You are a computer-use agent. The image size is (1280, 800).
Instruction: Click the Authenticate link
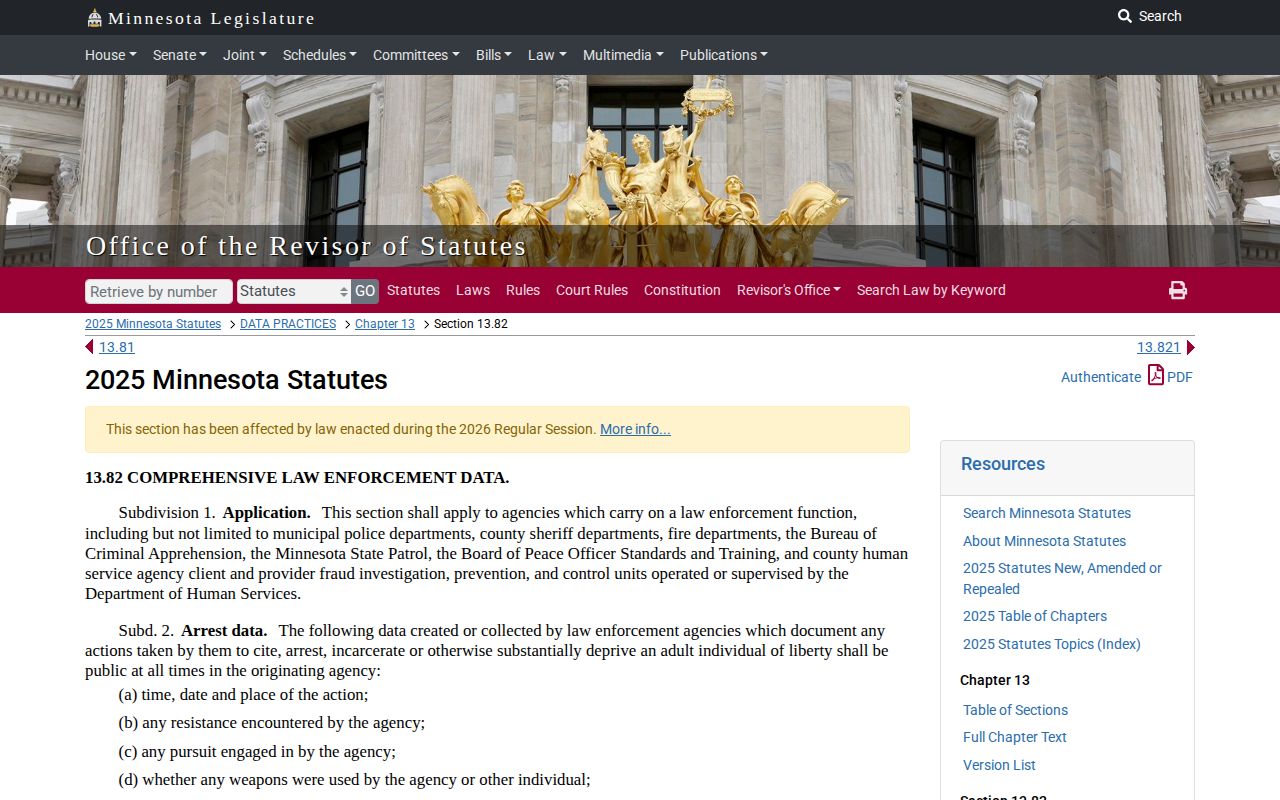coord(1101,377)
